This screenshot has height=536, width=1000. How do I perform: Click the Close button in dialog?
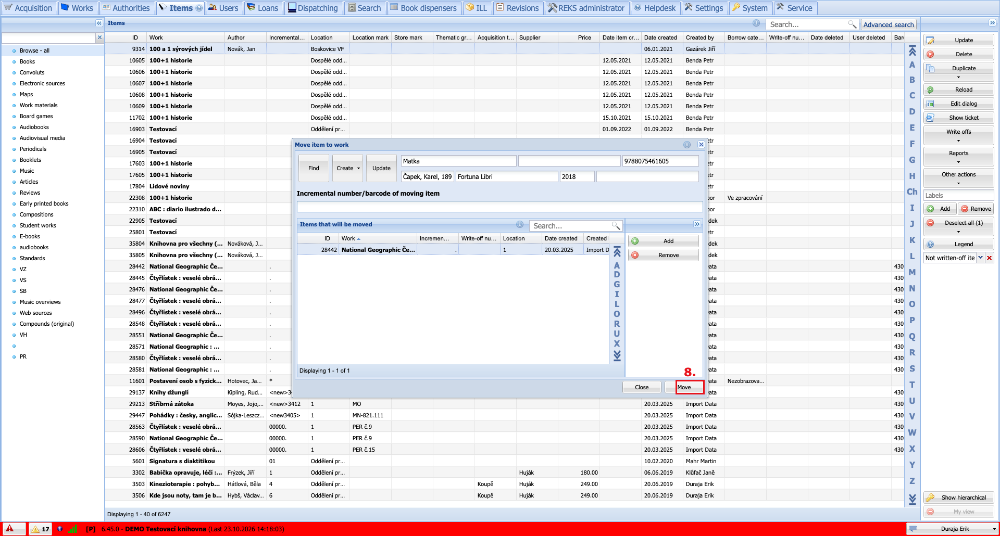click(x=642, y=387)
